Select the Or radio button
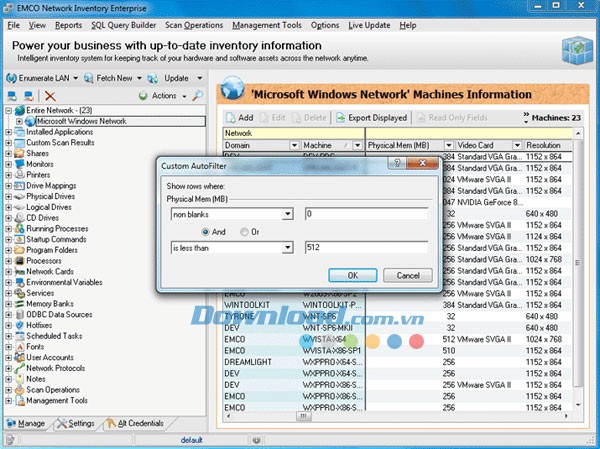Screen dimensions: 600x449 (x=244, y=232)
